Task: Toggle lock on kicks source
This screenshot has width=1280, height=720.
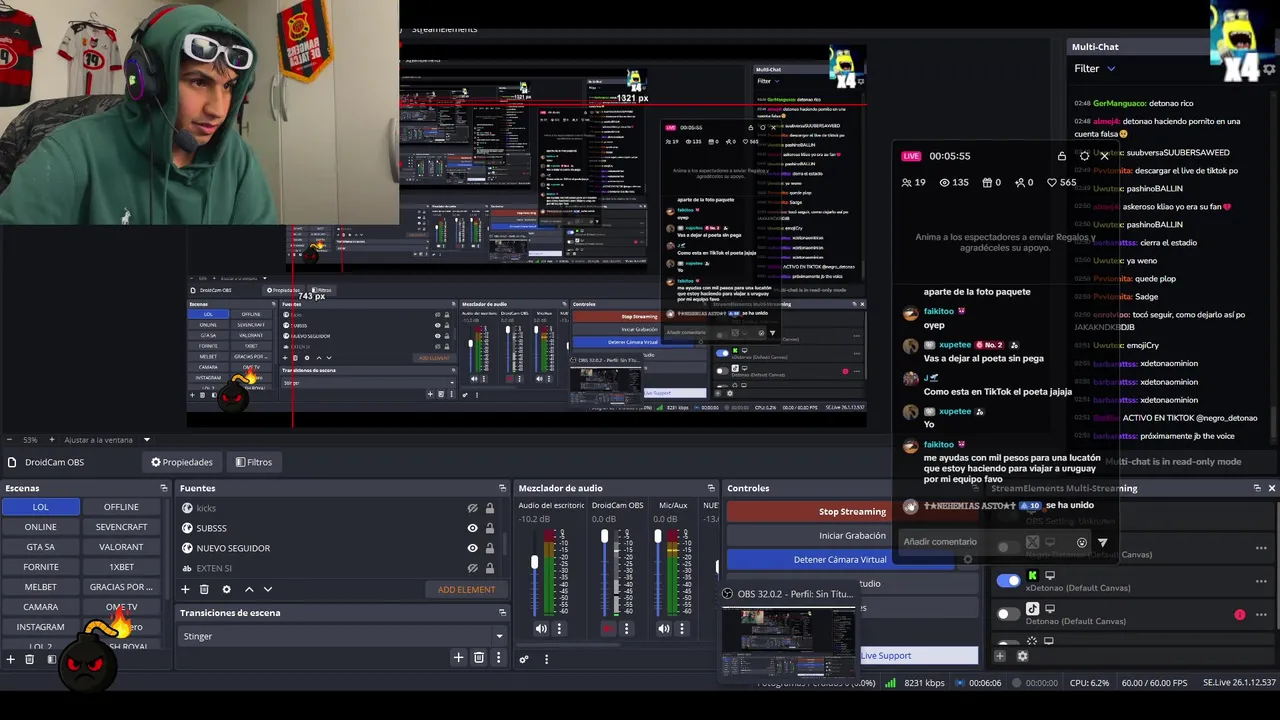Action: tap(489, 508)
